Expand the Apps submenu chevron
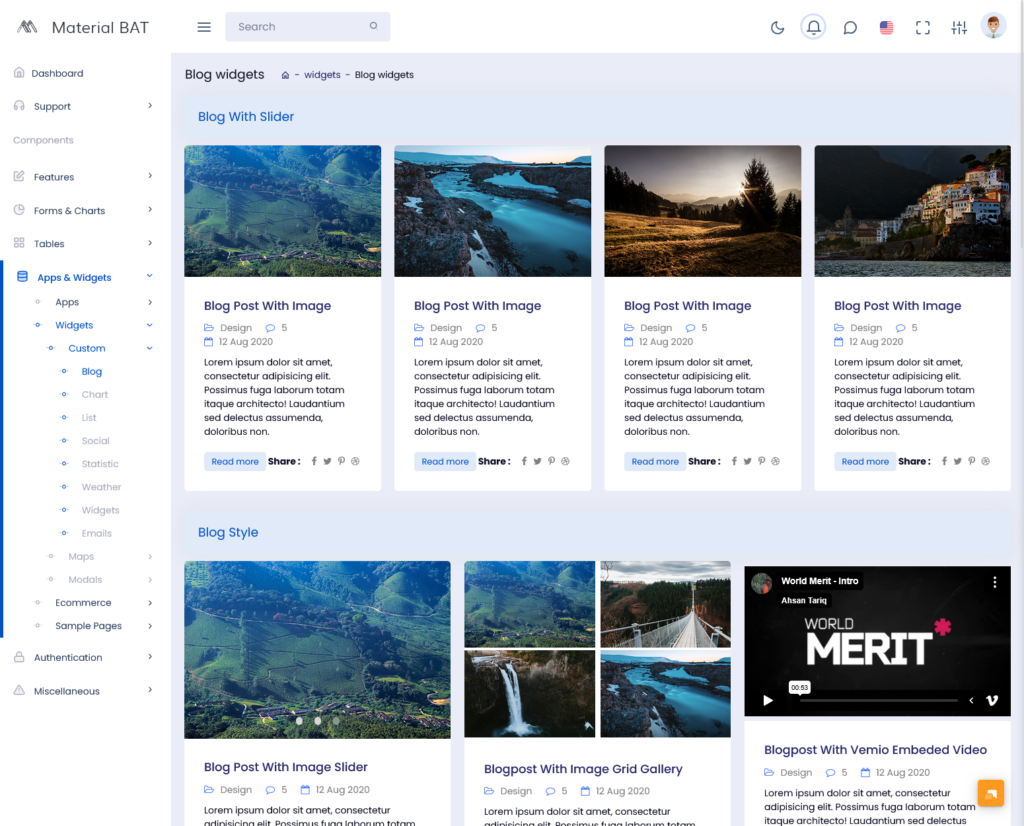This screenshot has width=1024, height=826. click(150, 302)
